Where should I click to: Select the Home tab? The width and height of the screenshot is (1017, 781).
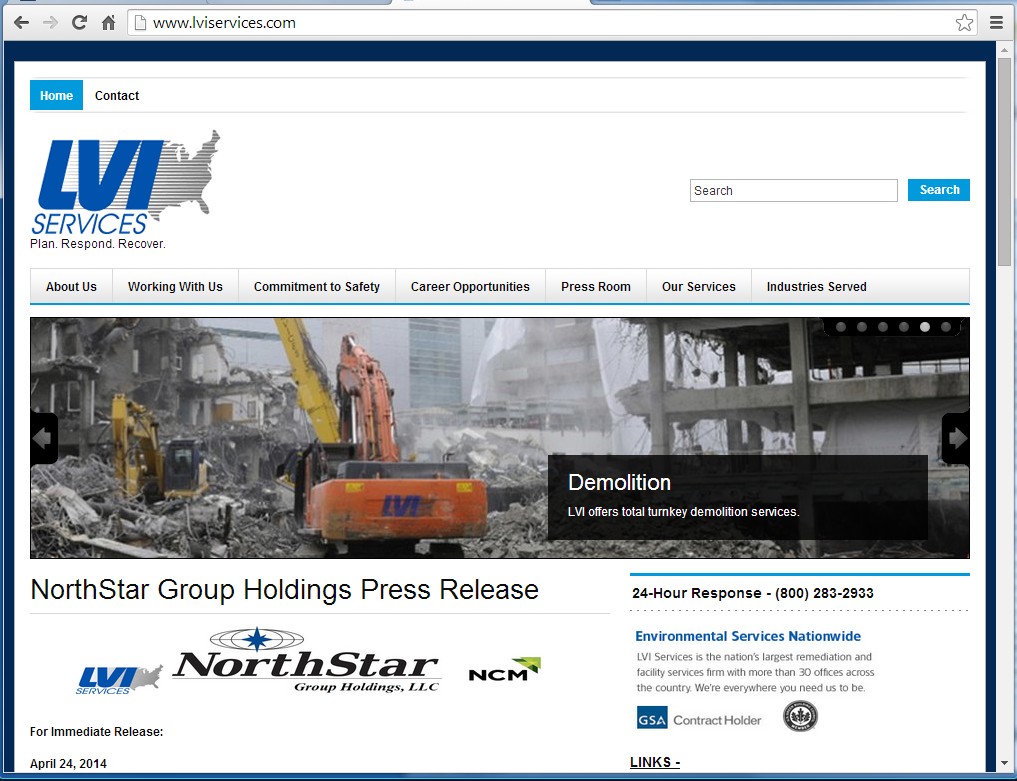56,95
